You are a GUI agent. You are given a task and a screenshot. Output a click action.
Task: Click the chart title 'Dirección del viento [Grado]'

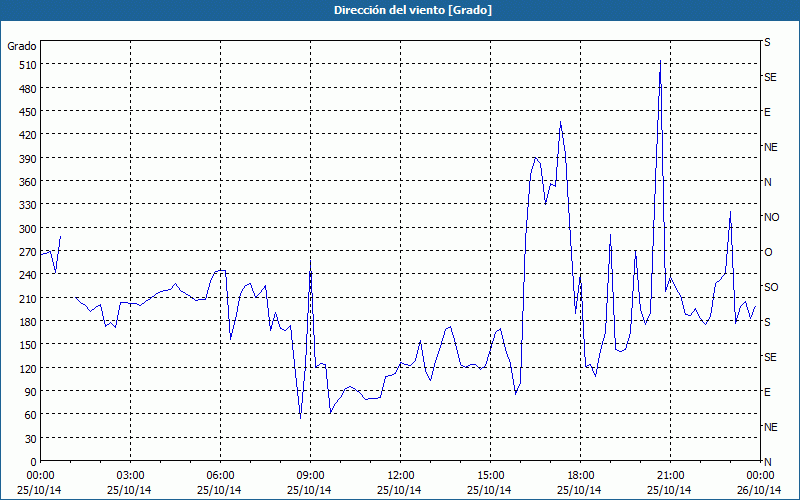(x=399, y=10)
